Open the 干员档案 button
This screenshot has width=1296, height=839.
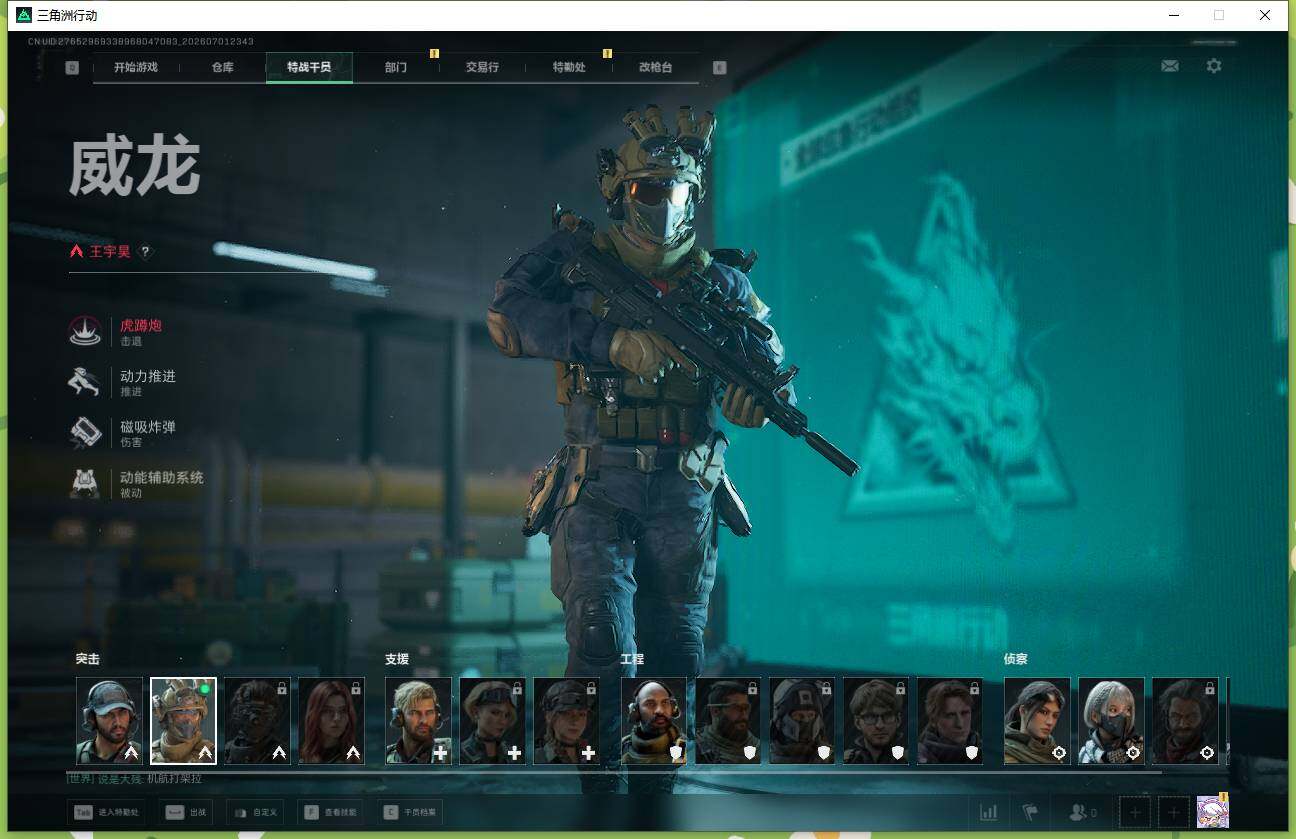point(409,812)
